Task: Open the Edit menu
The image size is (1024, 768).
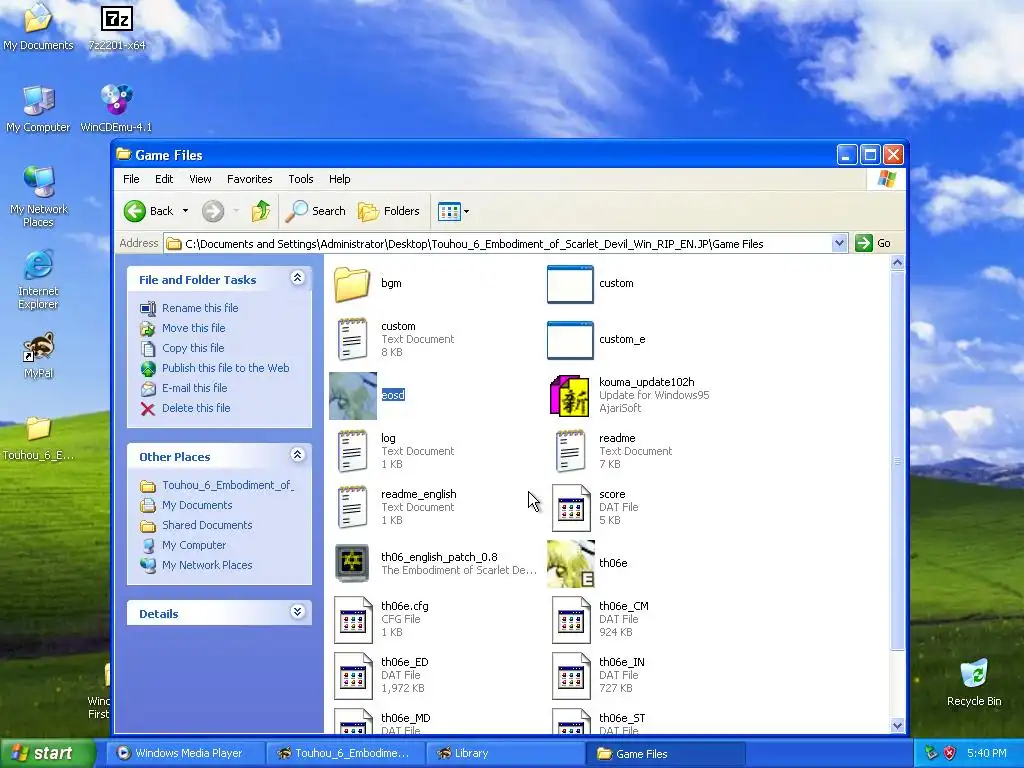Action: tap(164, 179)
